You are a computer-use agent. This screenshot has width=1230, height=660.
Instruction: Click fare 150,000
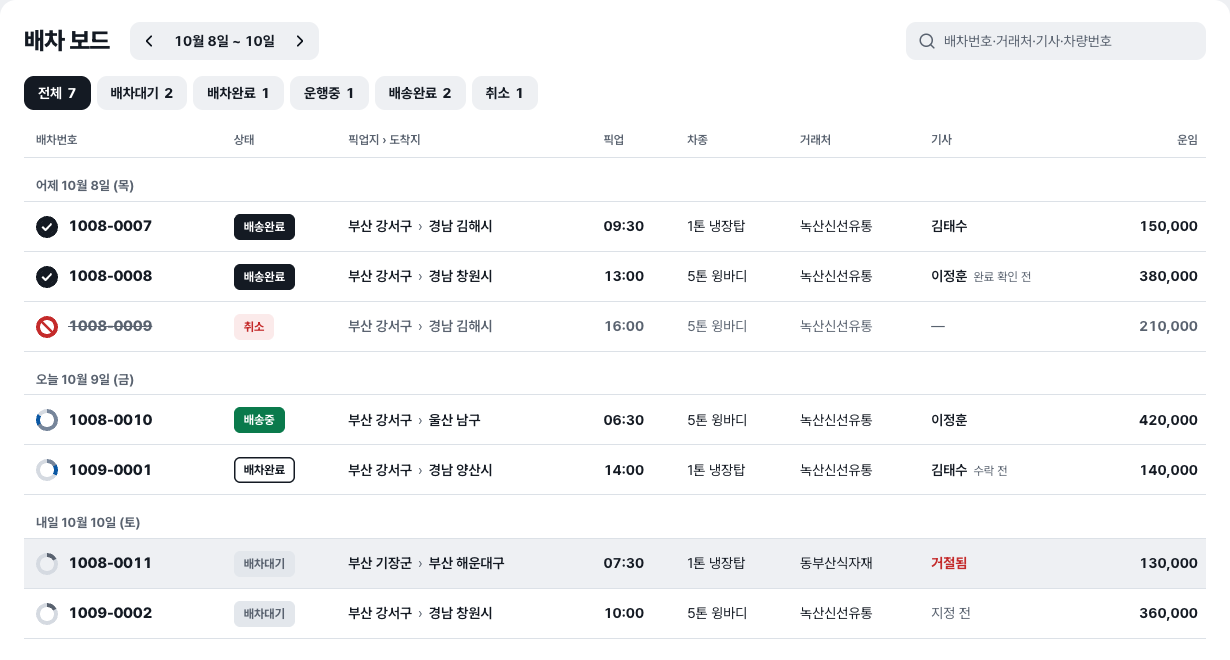pos(1168,227)
